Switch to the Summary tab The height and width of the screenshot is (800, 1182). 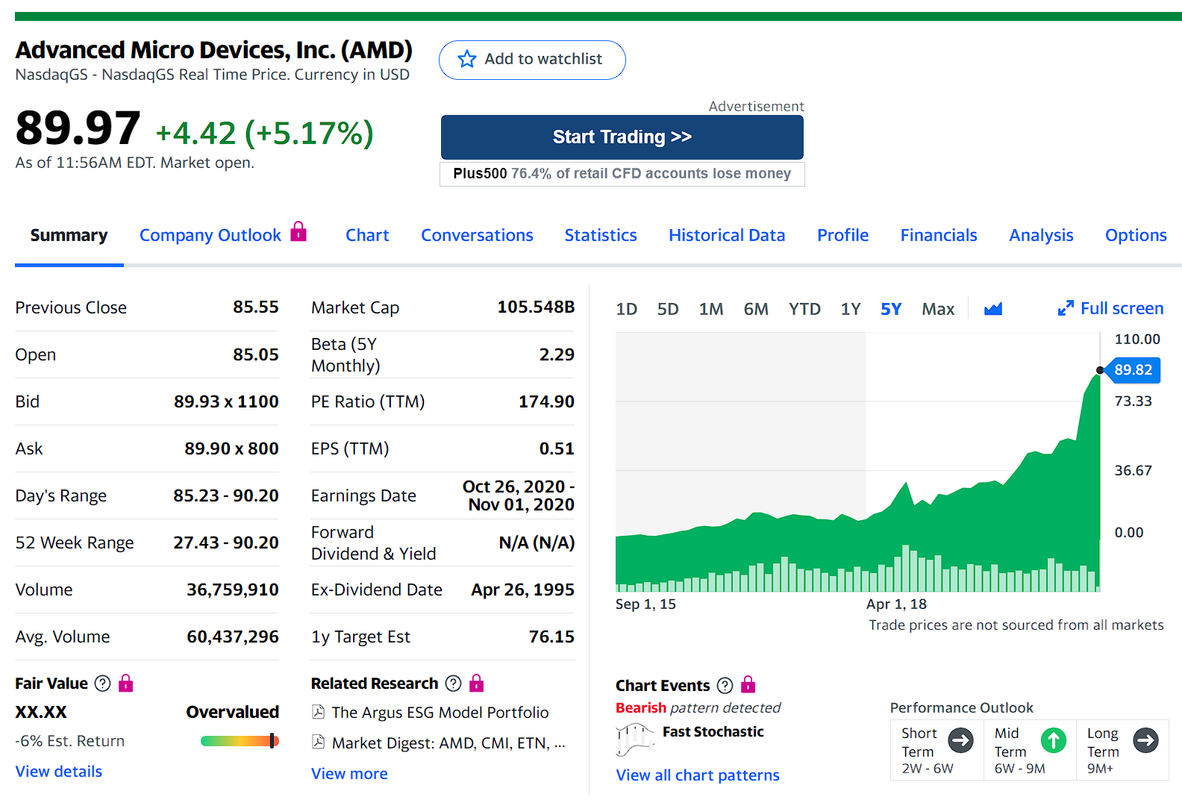69,235
